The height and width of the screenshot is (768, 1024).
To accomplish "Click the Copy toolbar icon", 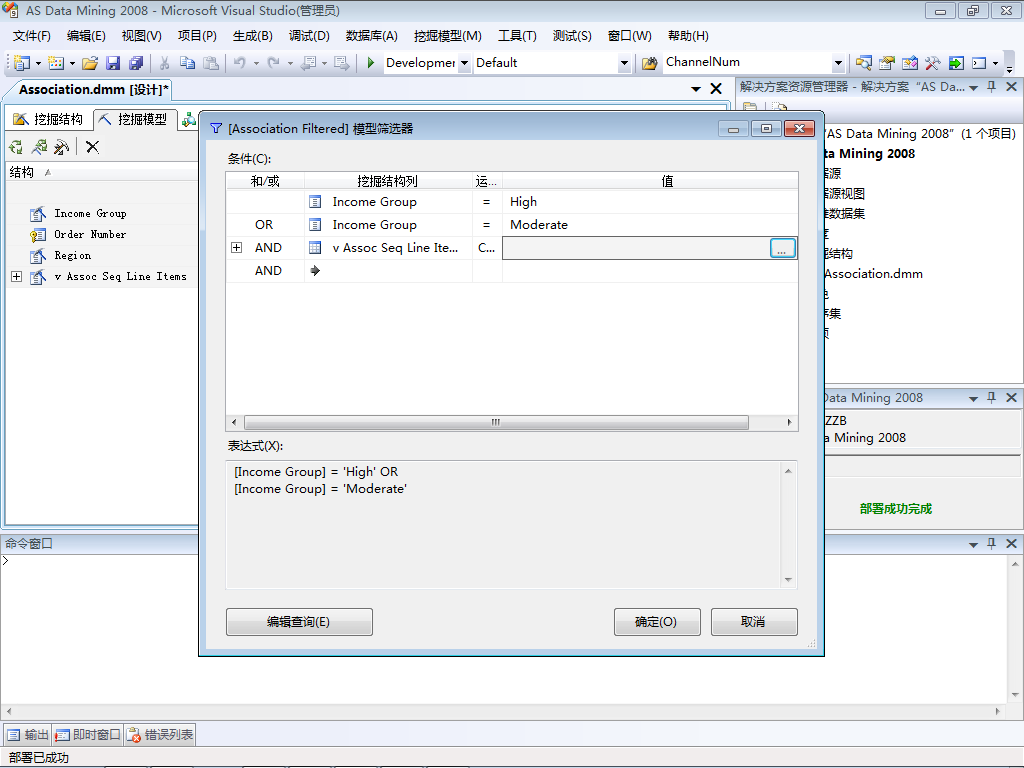I will 187,63.
